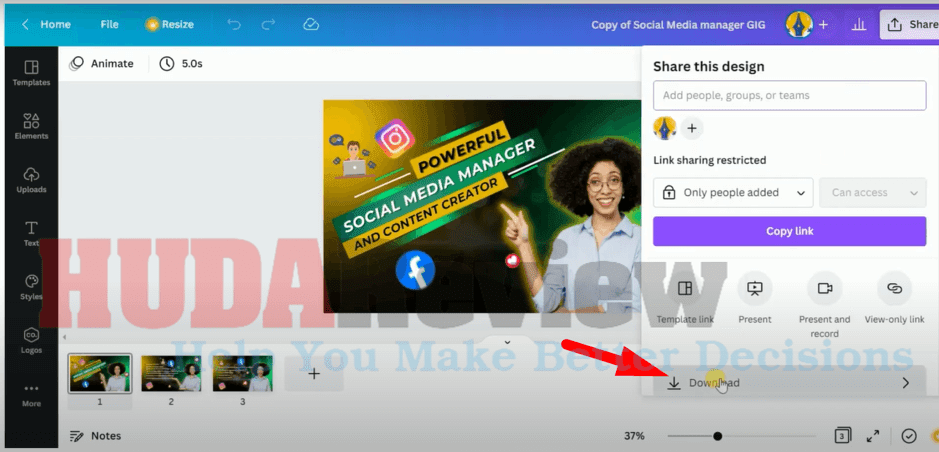The height and width of the screenshot is (452, 939).
Task: Open the Can access dropdown
Action: pos(873,193)
